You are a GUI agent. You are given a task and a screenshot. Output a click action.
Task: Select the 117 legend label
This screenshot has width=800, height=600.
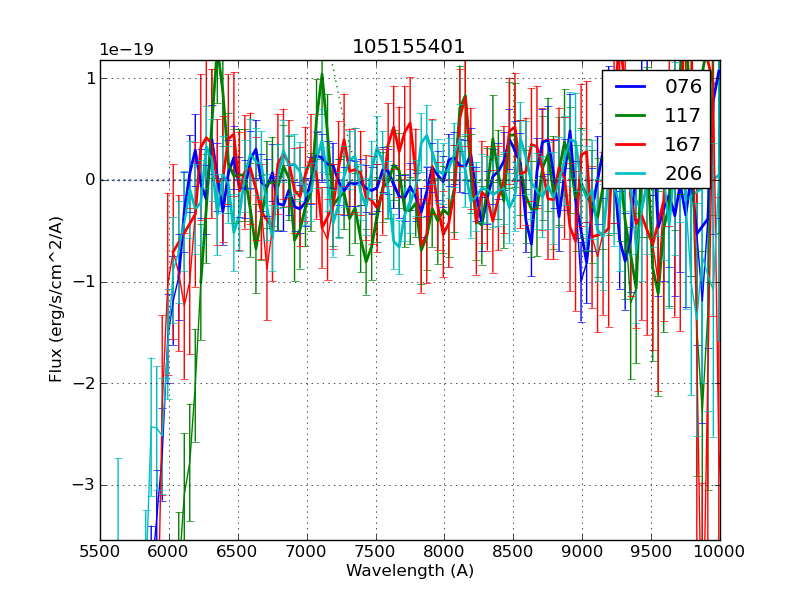point(683,115)
